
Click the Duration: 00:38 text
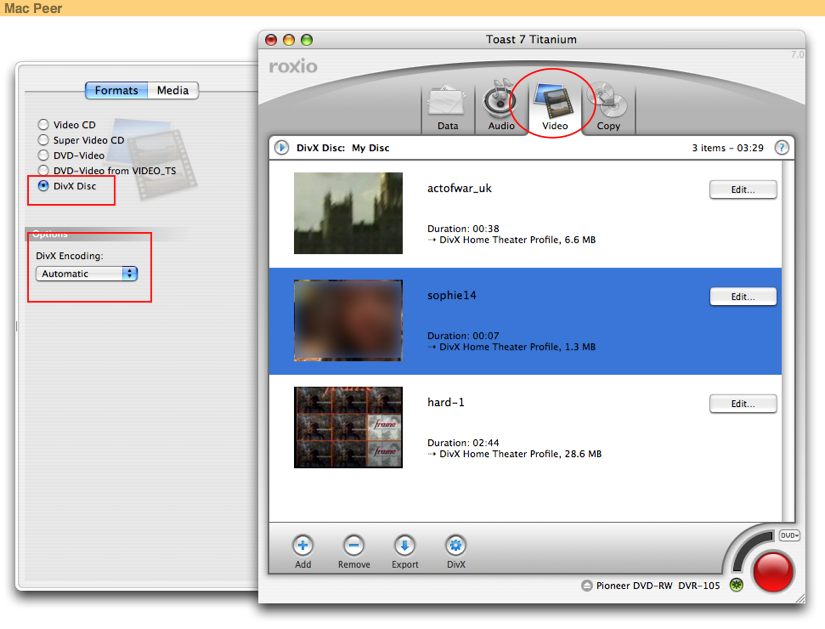(x=463, y=228)
